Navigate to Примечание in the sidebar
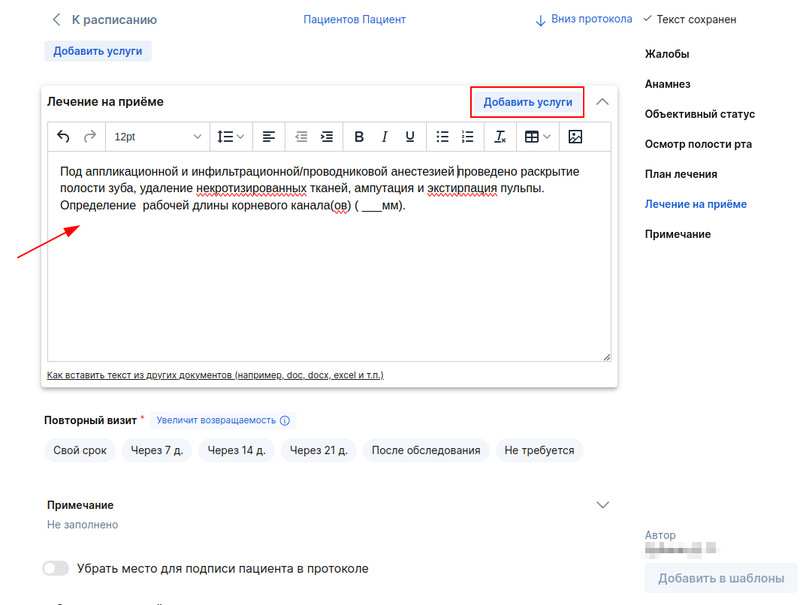Viewport: 800px width, 605px height. coord(678,235)
